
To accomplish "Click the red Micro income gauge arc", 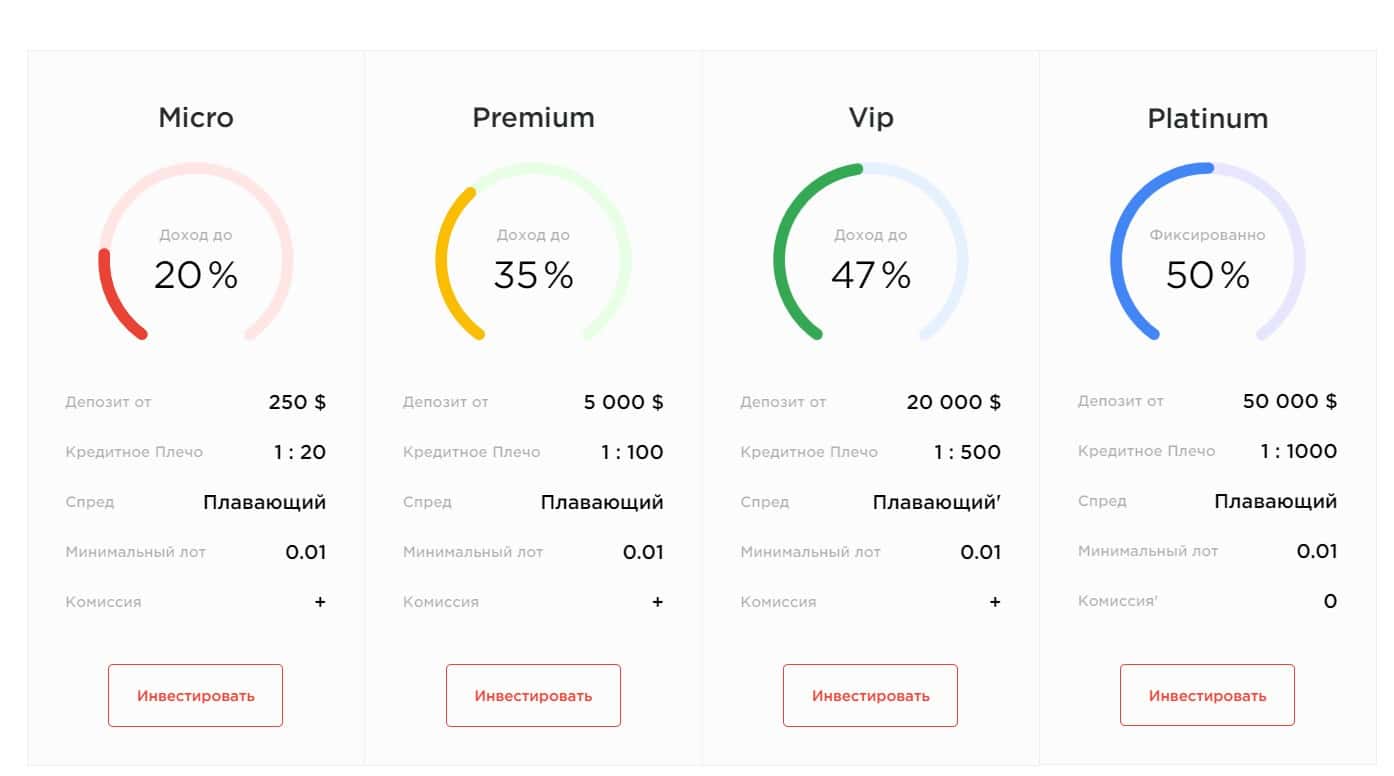I will pos(112,299).
